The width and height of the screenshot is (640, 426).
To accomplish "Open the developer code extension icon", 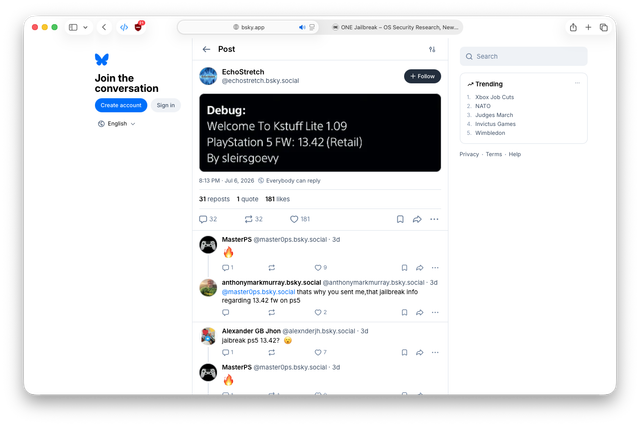I will (x=124, y=27).
